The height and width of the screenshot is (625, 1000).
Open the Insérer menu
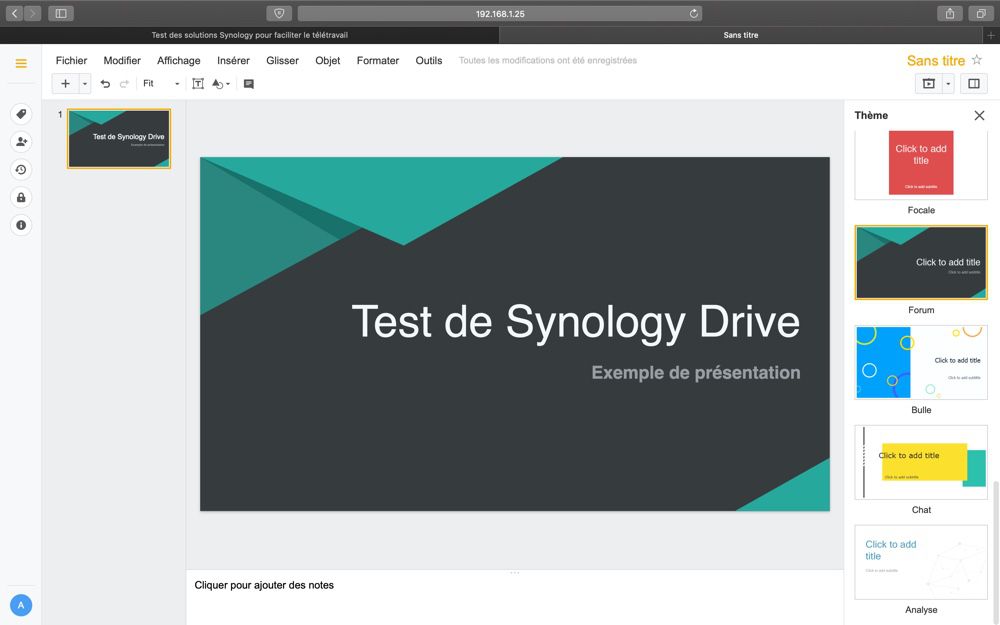[x=233, y=61]
